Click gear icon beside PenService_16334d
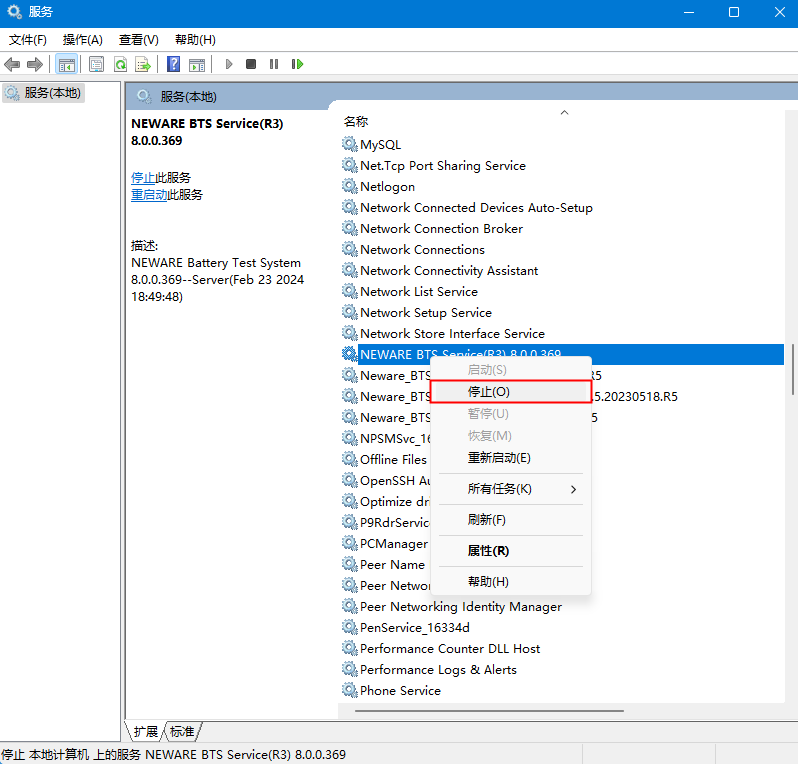This screenshot has height=764, width=798. point(350,627)
